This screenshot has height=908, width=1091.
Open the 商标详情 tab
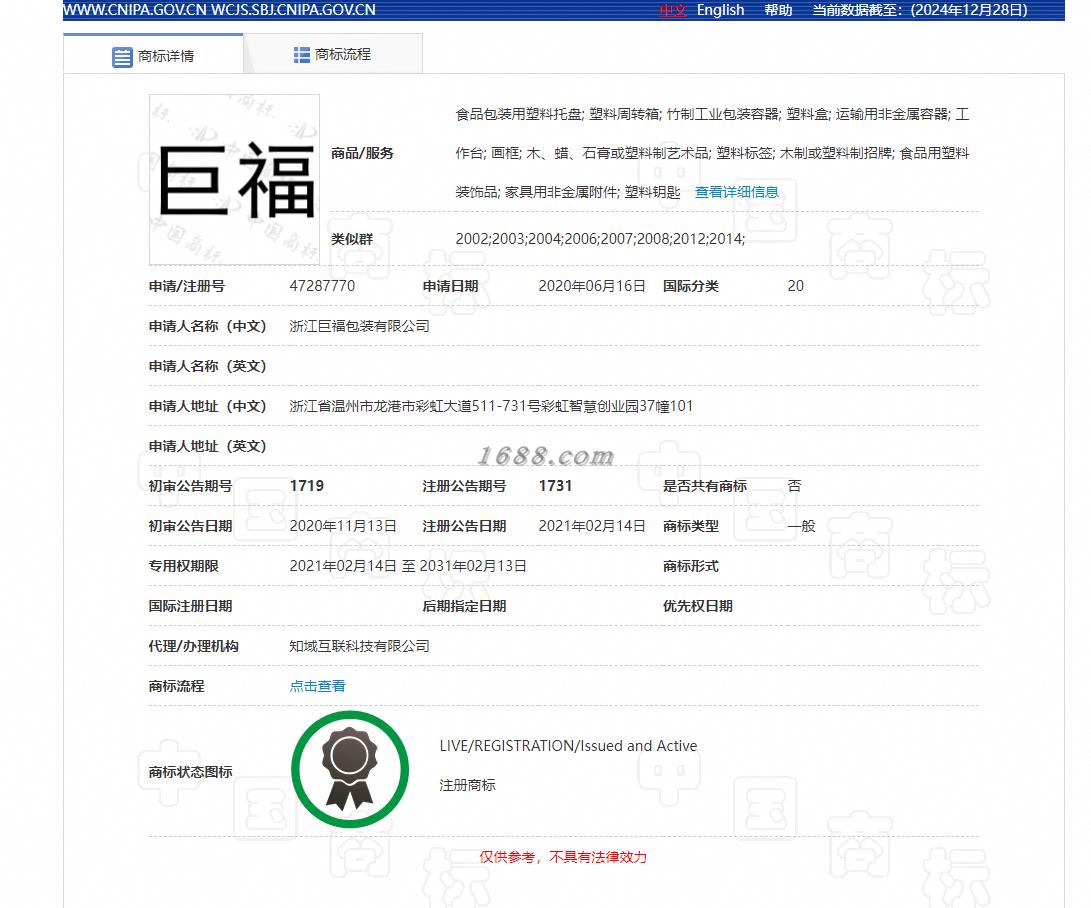[153, 56]
